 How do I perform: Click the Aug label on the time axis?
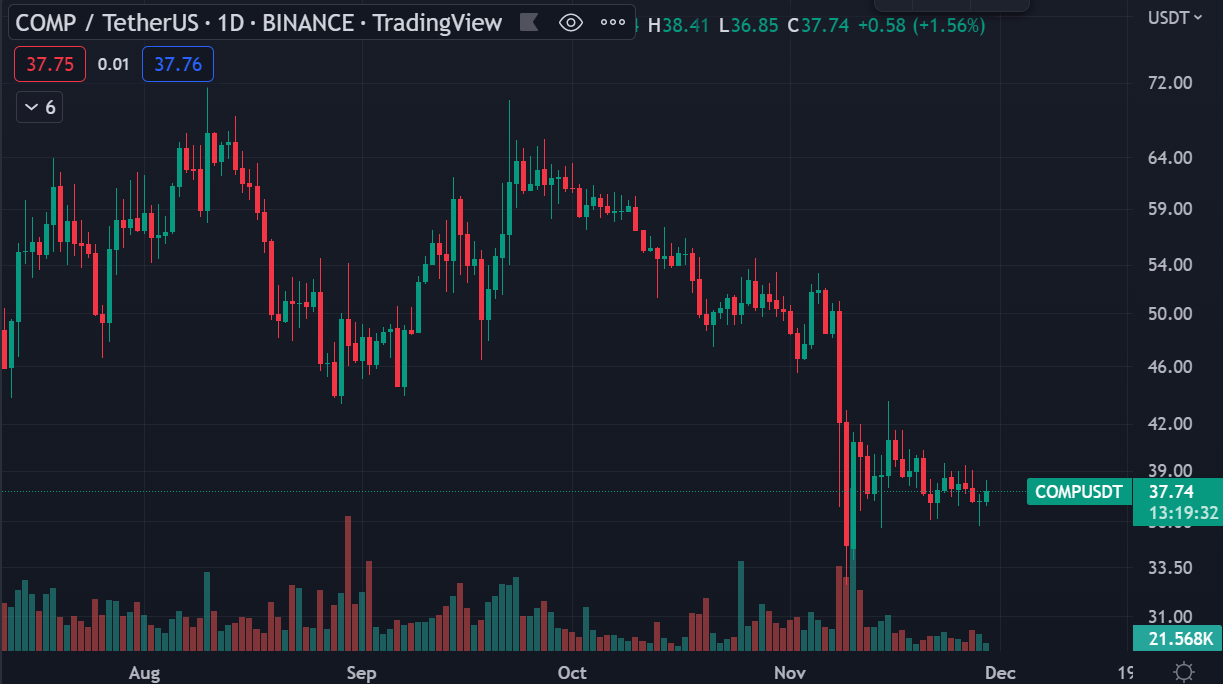144,672
